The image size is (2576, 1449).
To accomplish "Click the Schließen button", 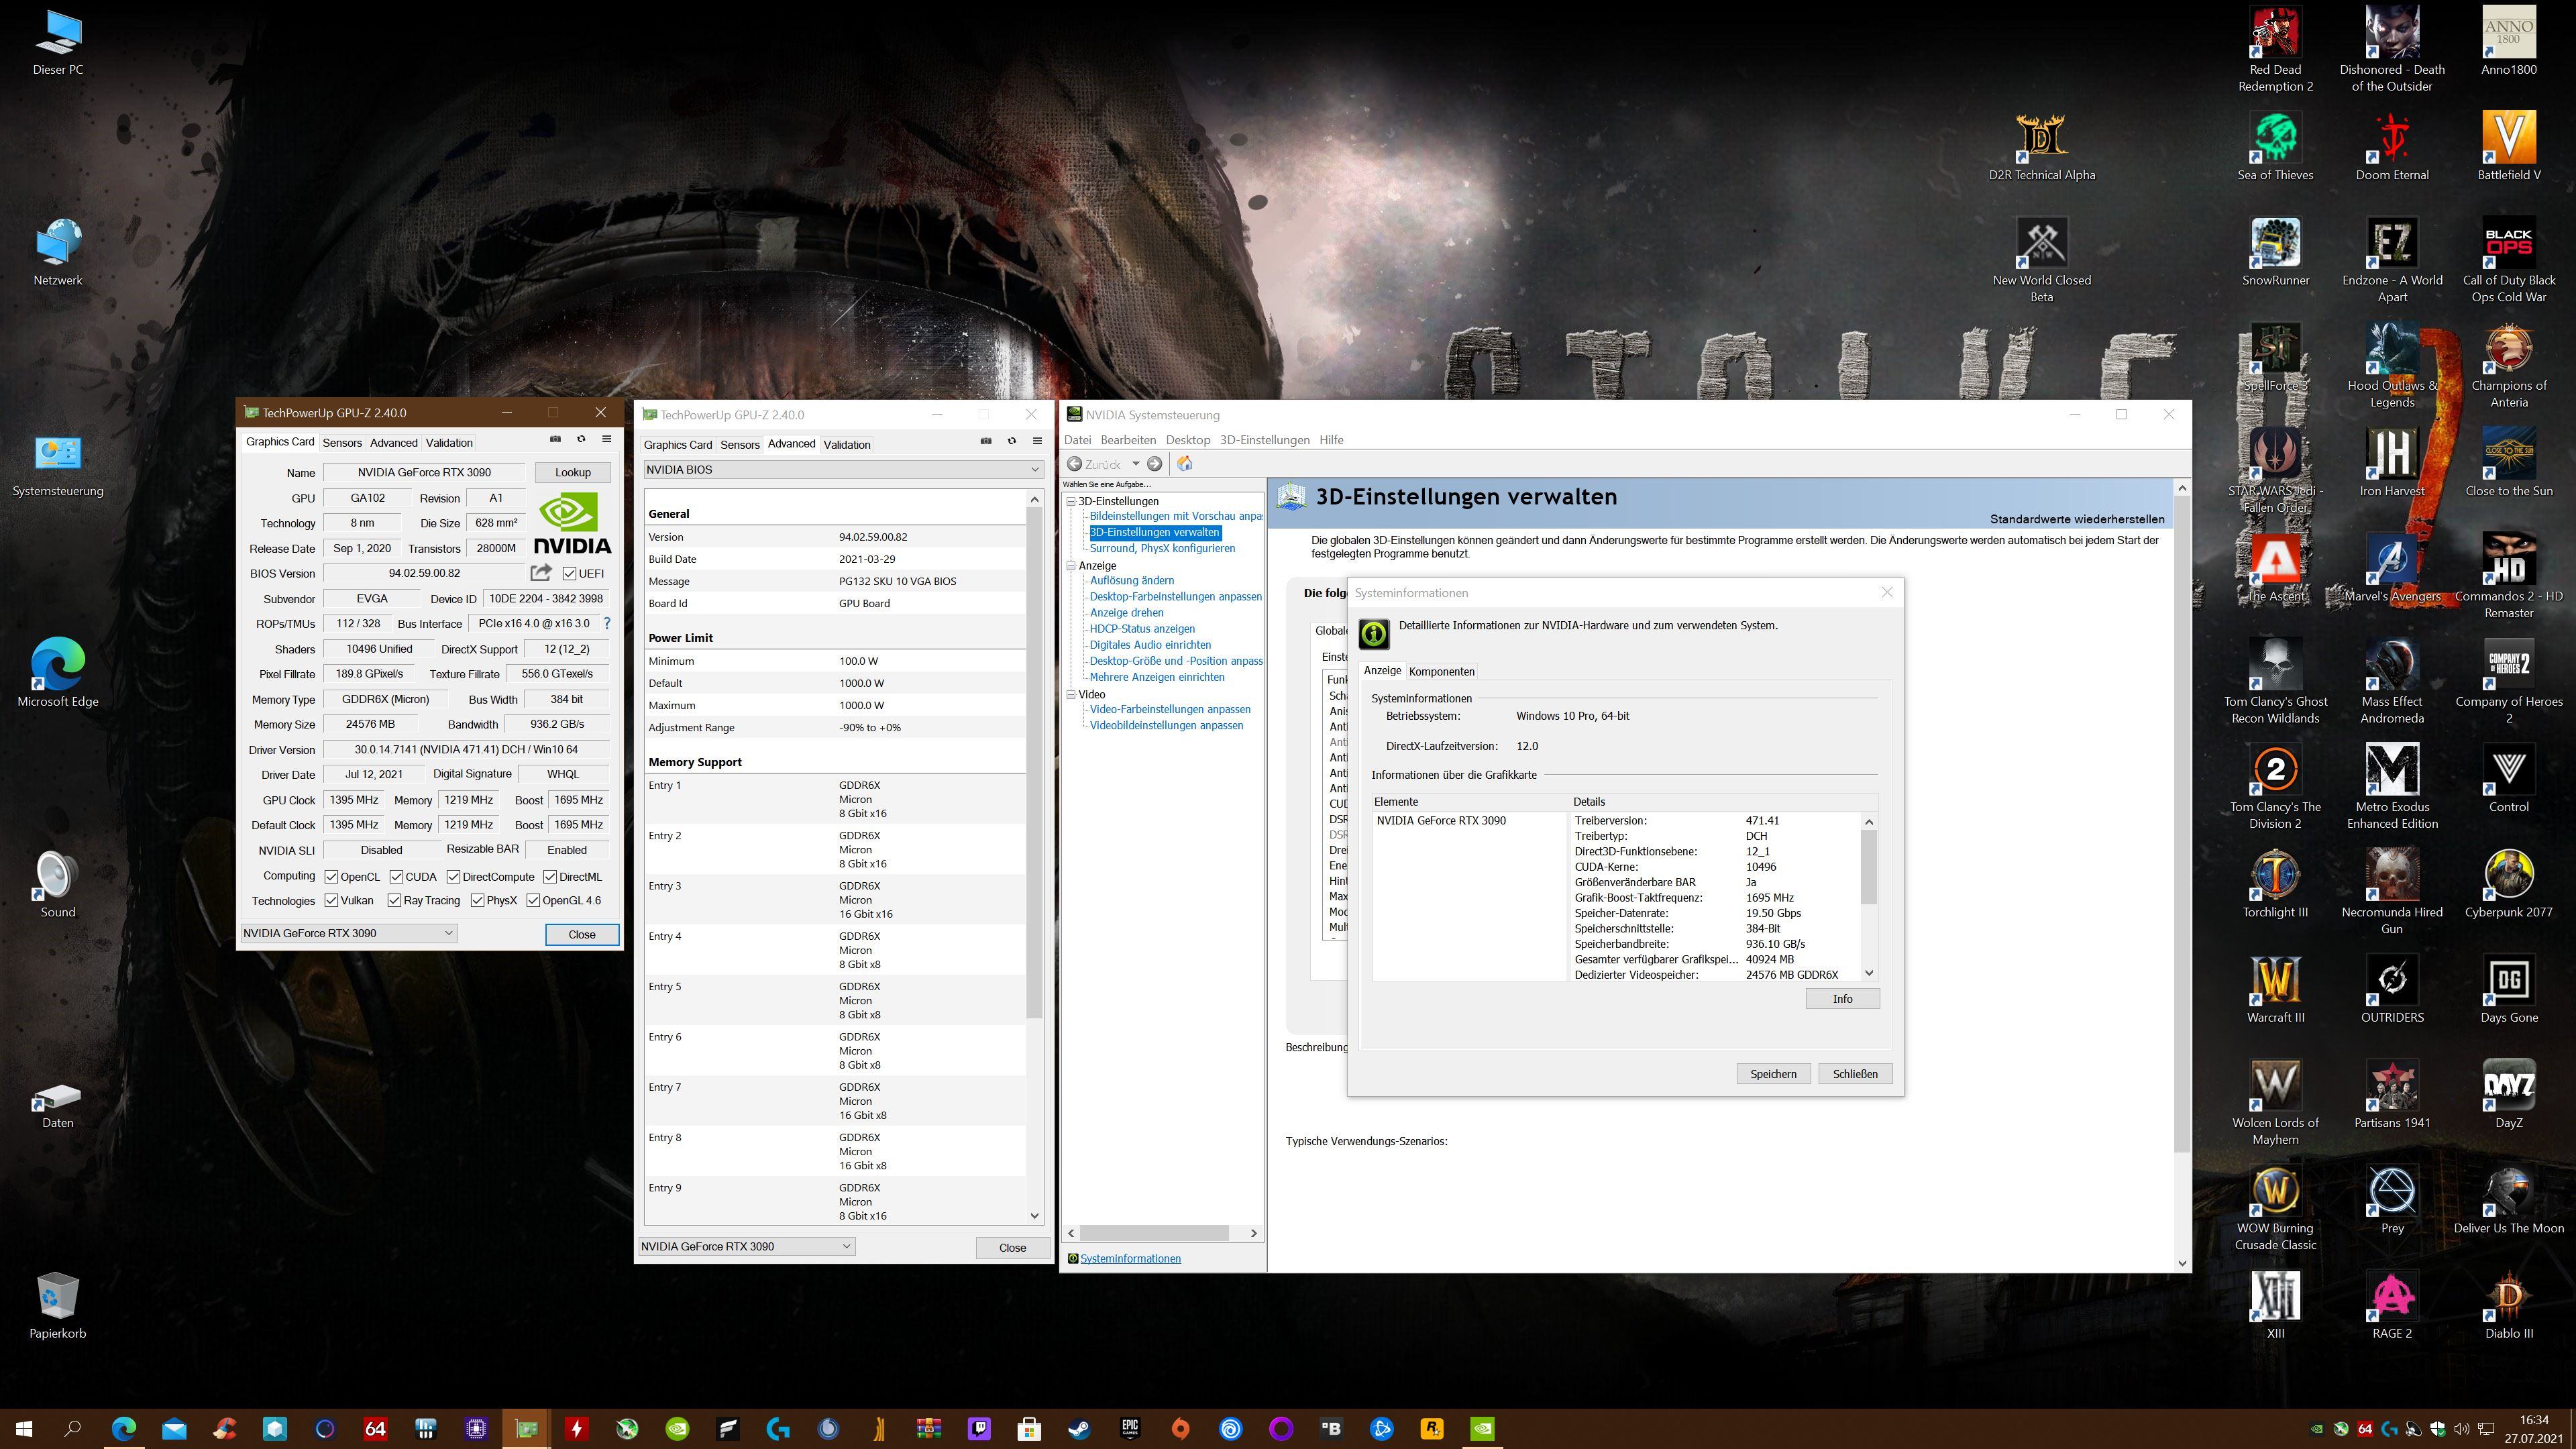I will tap(1855, 1074).
